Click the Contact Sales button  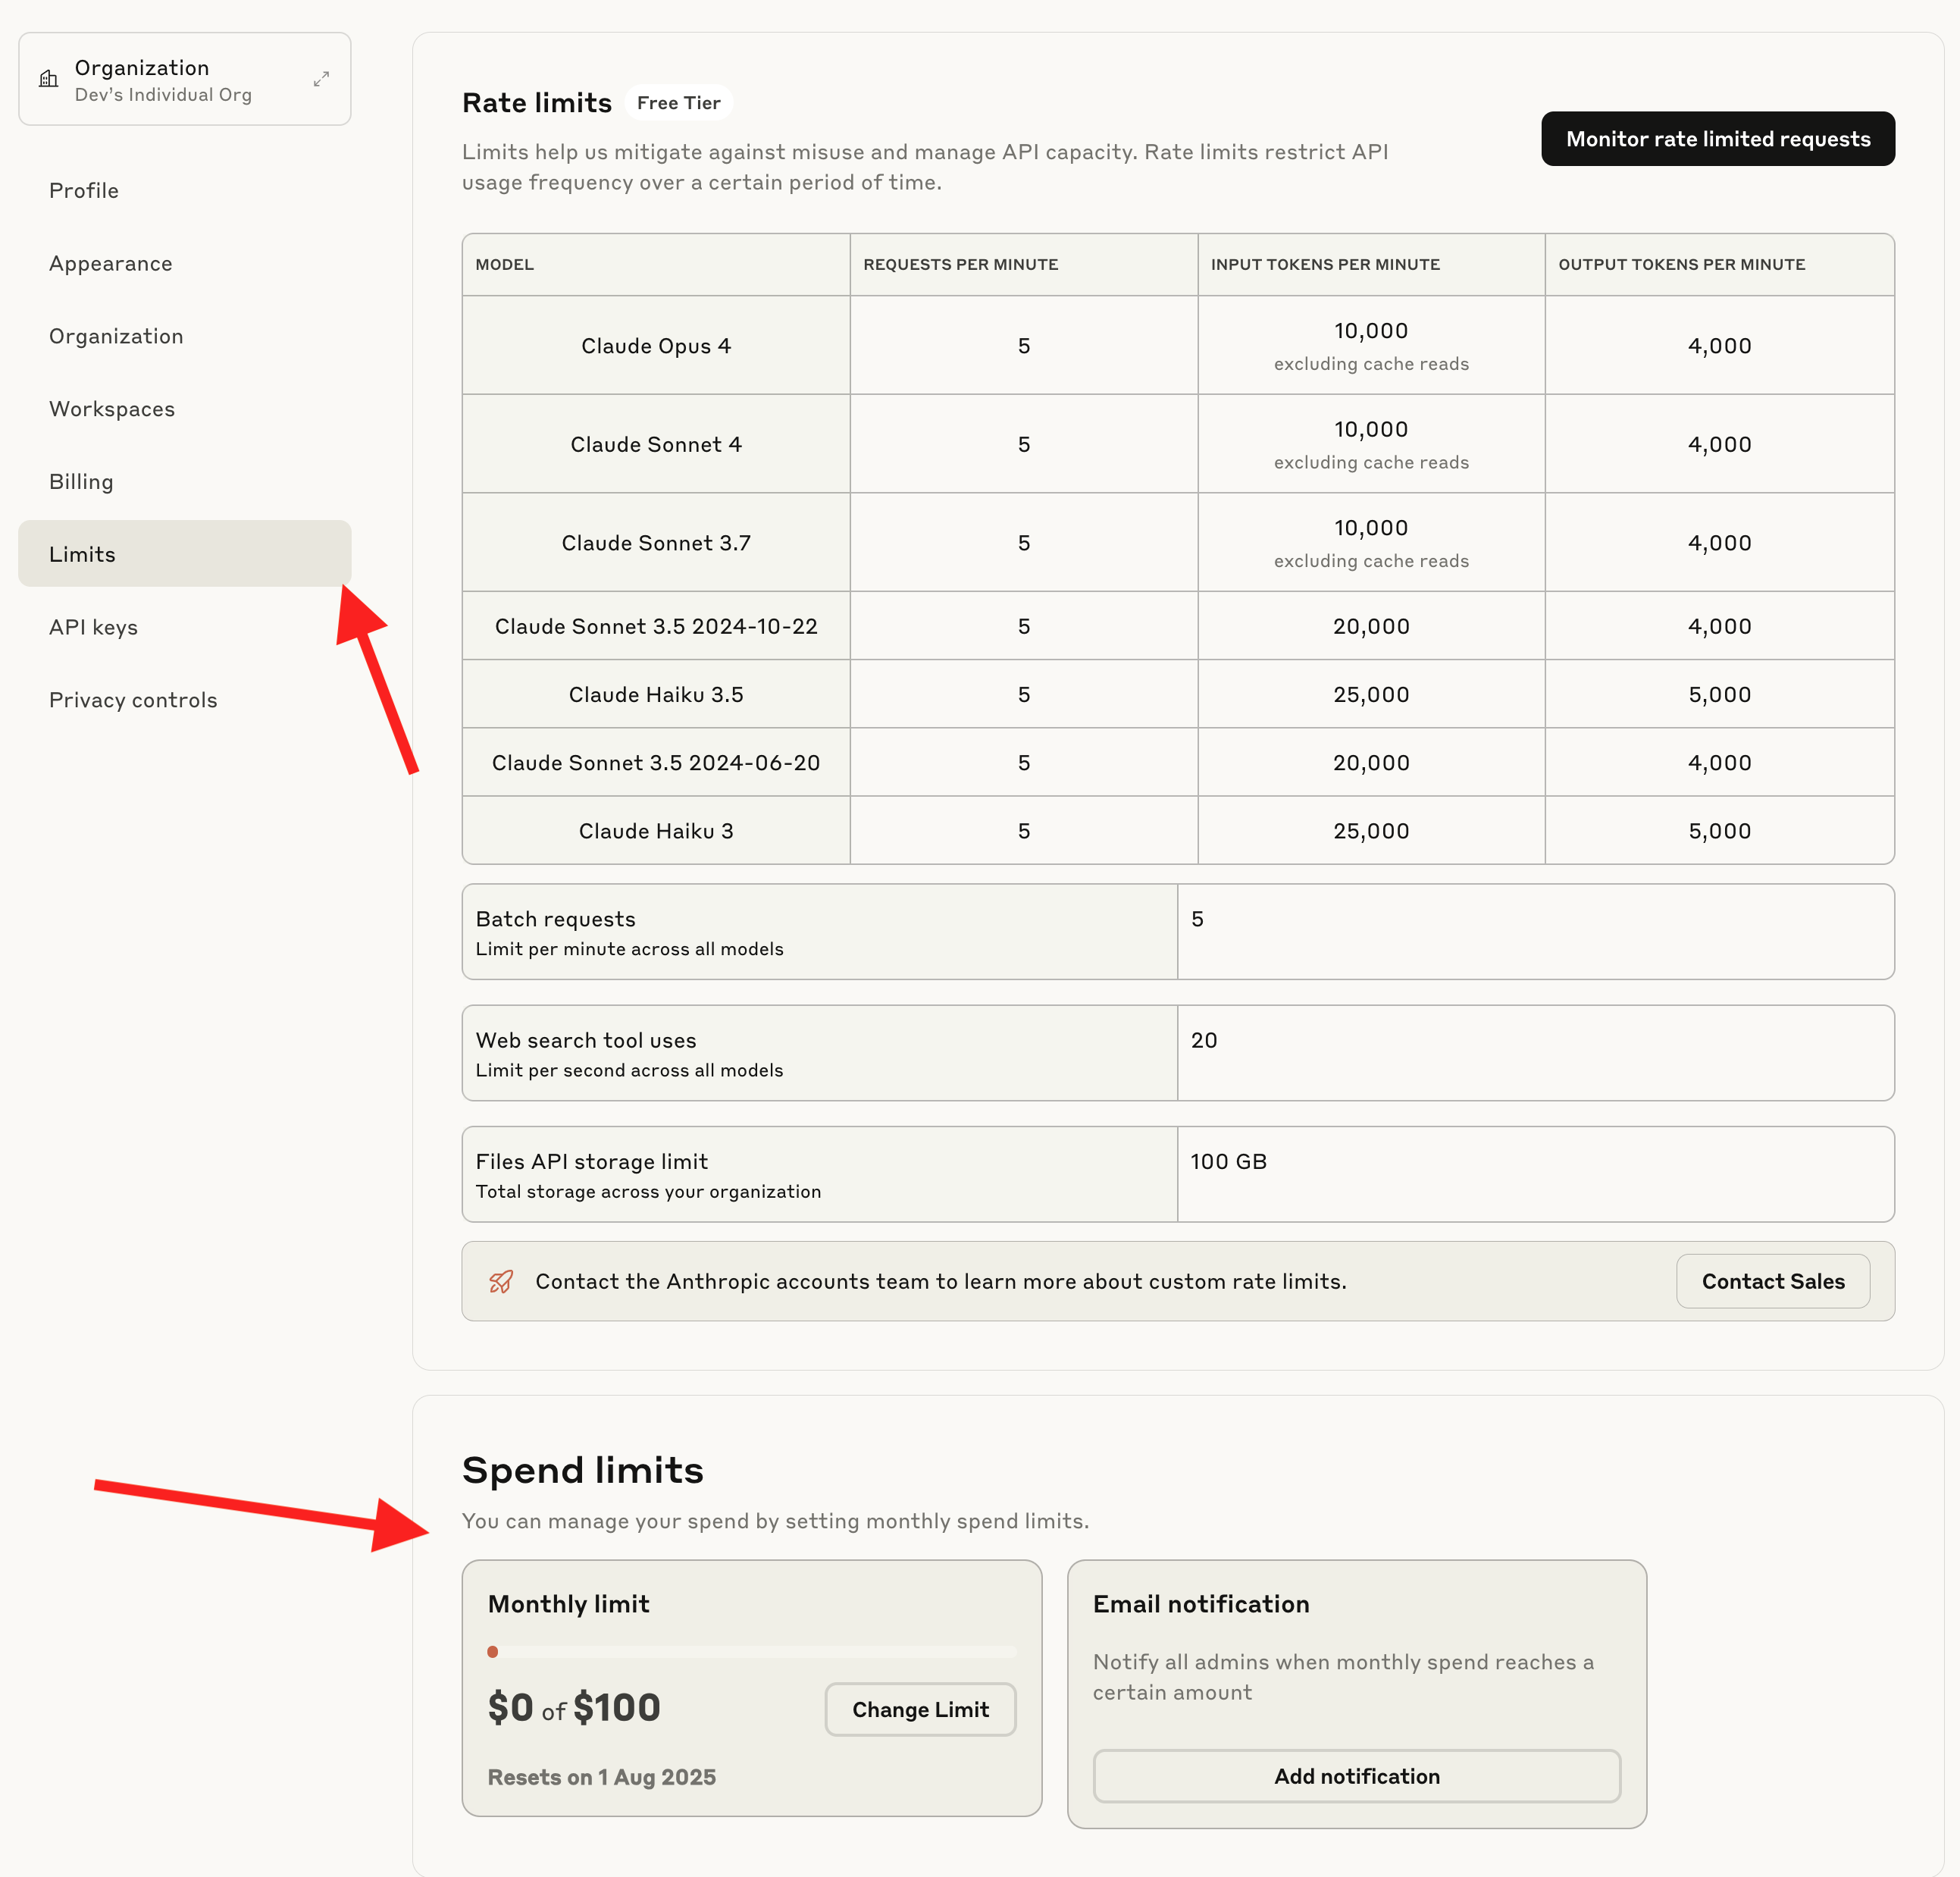[1773, 1281]
